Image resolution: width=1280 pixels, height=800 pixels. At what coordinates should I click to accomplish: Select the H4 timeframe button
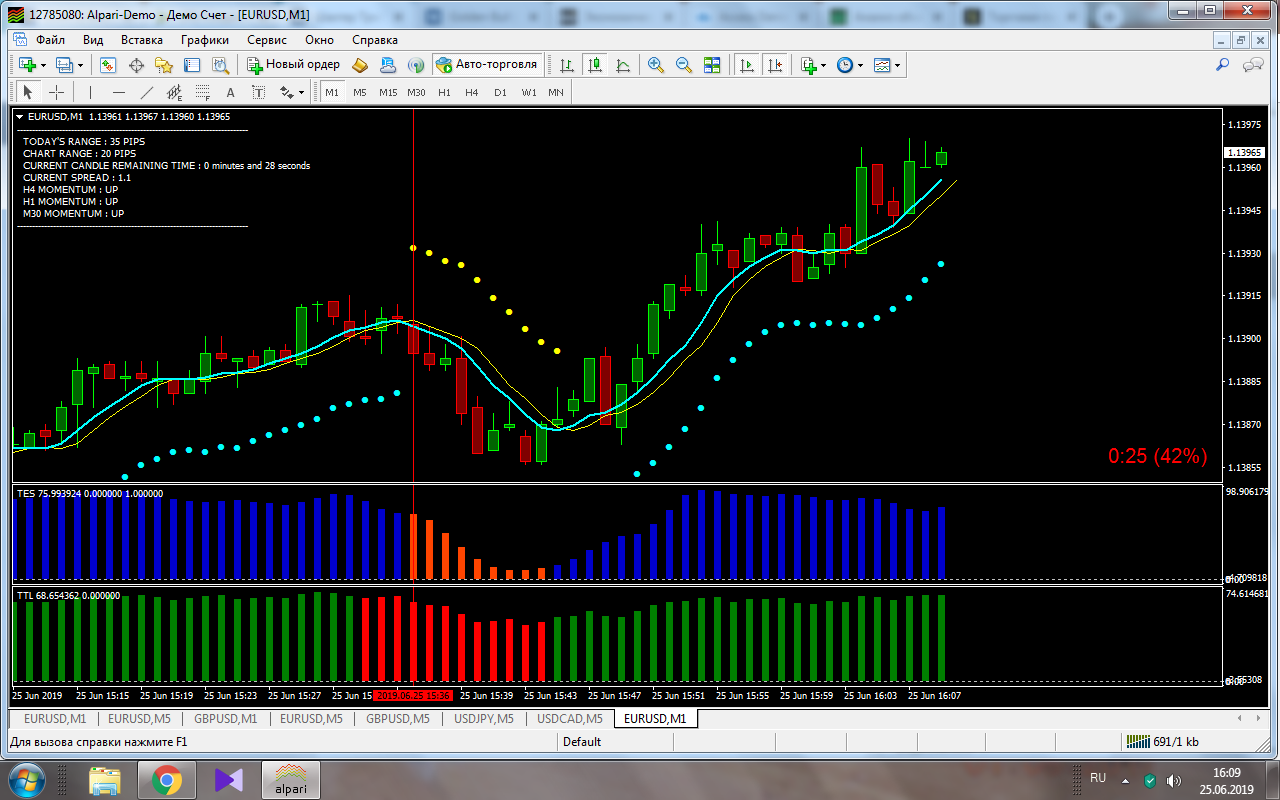click(x=472, y=92)
